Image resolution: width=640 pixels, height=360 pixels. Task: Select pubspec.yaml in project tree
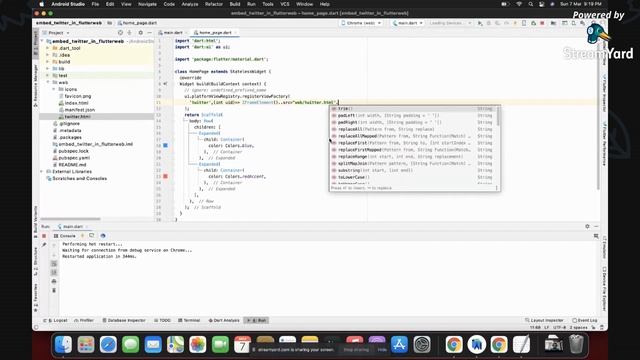pos(74,158)
